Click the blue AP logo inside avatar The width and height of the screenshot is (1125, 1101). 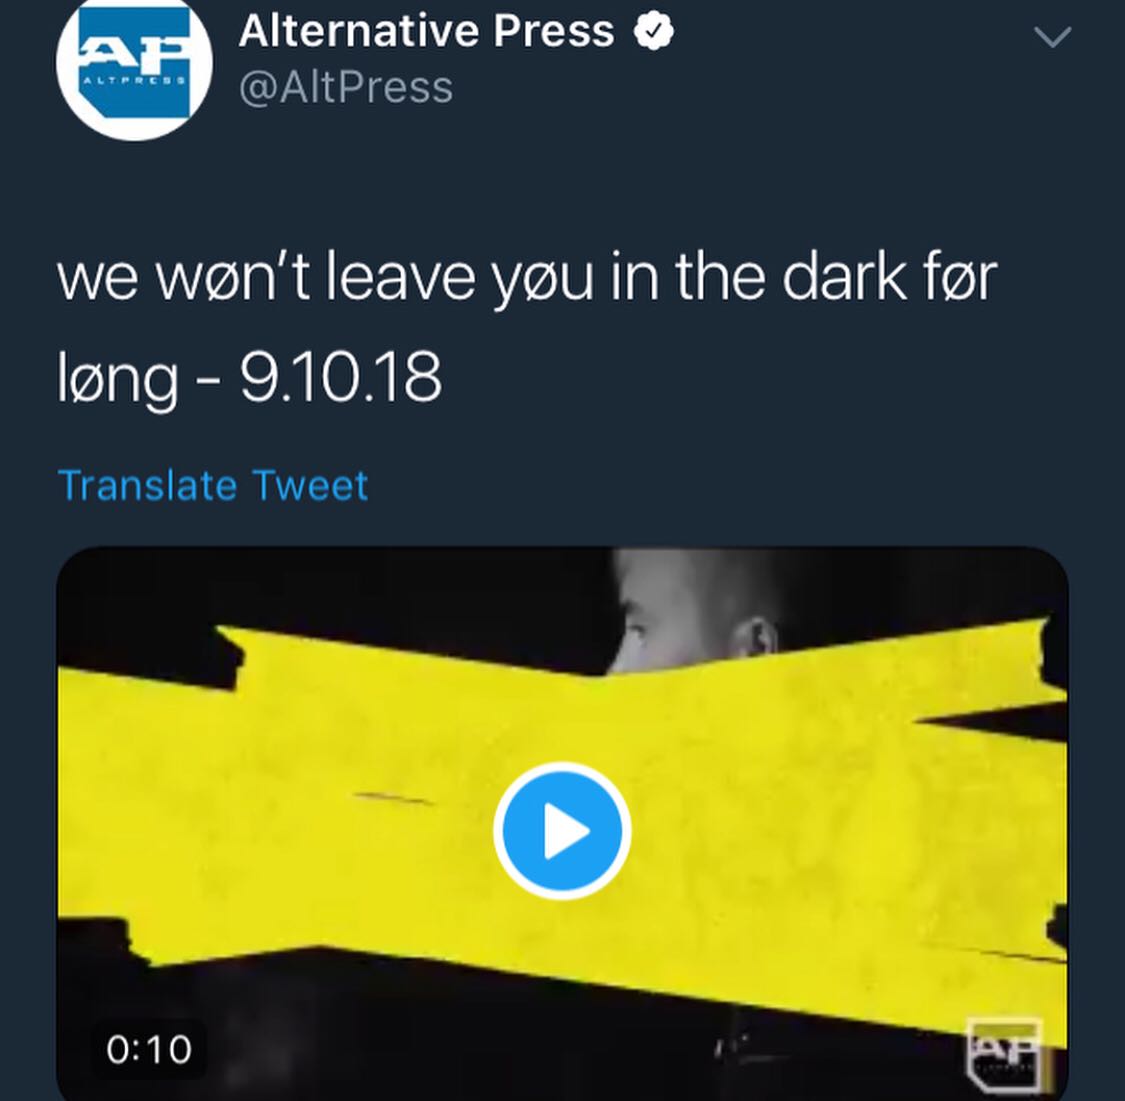[x=135, y=63]
